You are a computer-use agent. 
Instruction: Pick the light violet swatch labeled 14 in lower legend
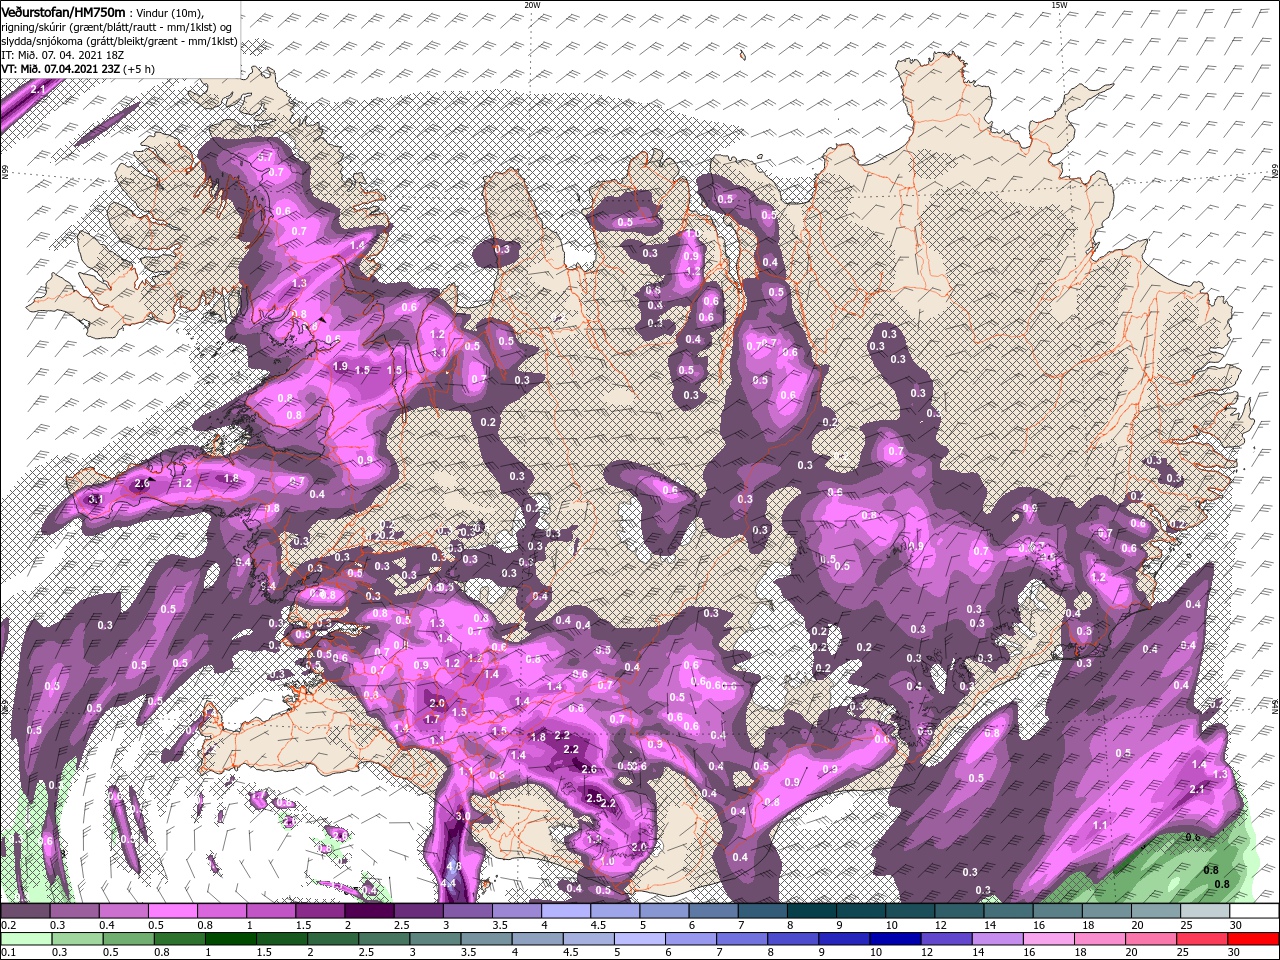(998, 938)
